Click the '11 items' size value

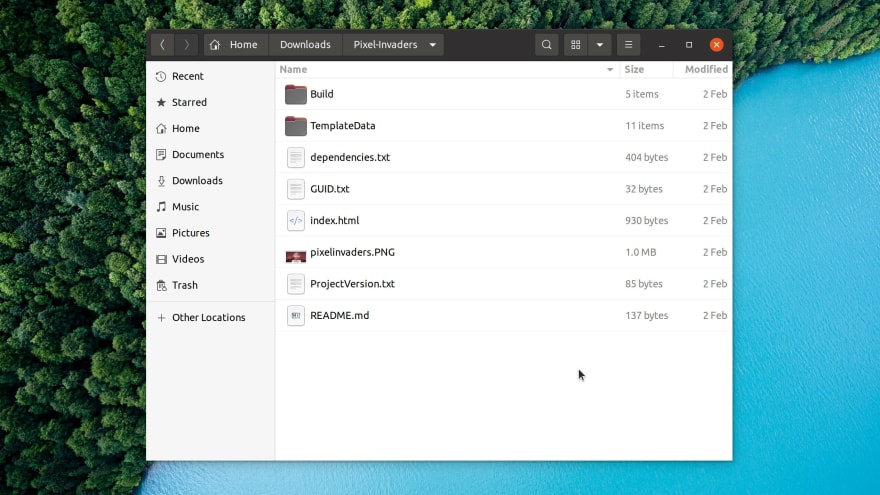[645, 126]
